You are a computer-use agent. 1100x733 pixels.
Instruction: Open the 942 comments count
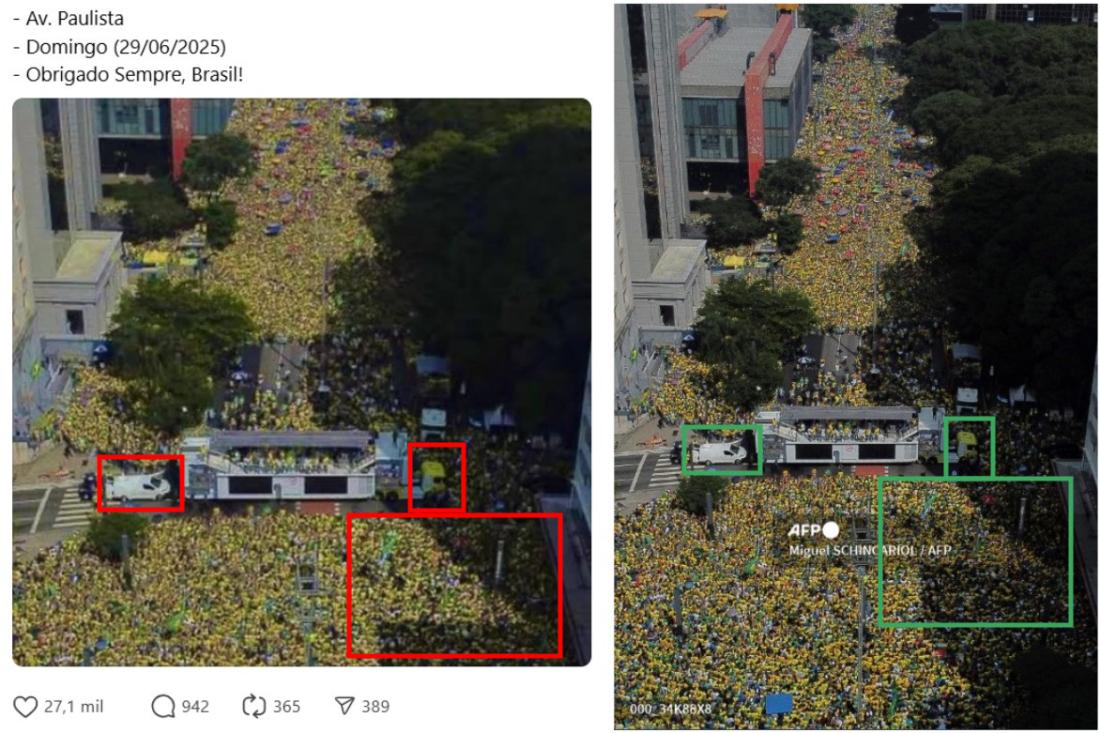point(195,706)
